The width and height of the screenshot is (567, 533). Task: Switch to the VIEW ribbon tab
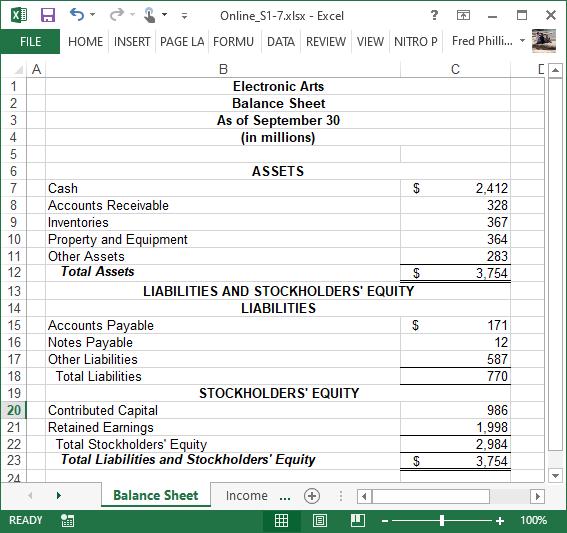coord(370,42)
